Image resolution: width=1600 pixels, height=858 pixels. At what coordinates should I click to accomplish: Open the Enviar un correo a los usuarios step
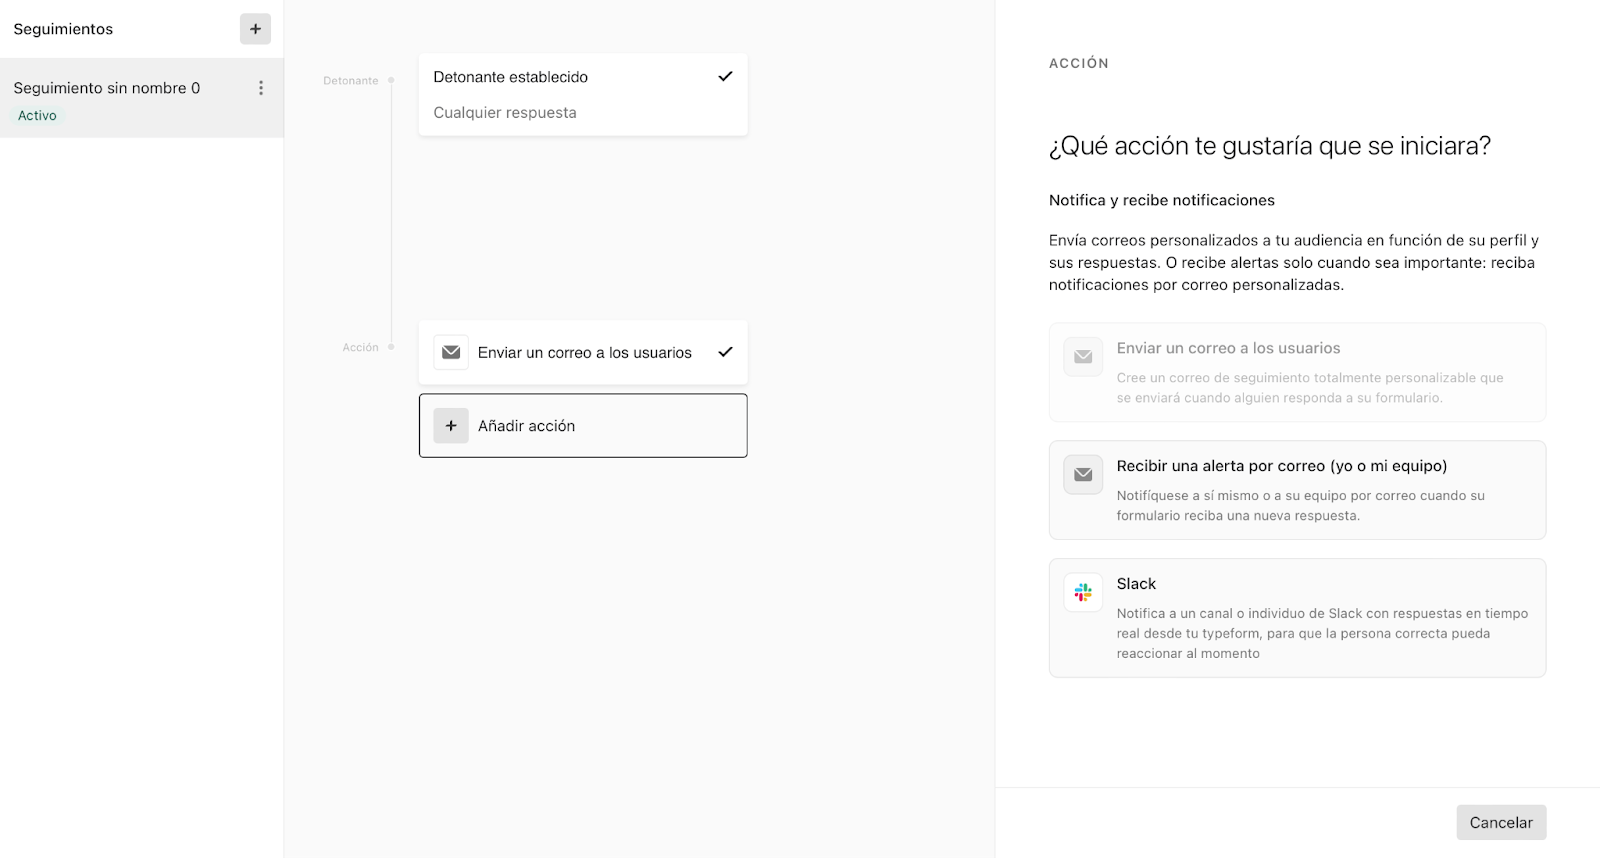[583, 352]
